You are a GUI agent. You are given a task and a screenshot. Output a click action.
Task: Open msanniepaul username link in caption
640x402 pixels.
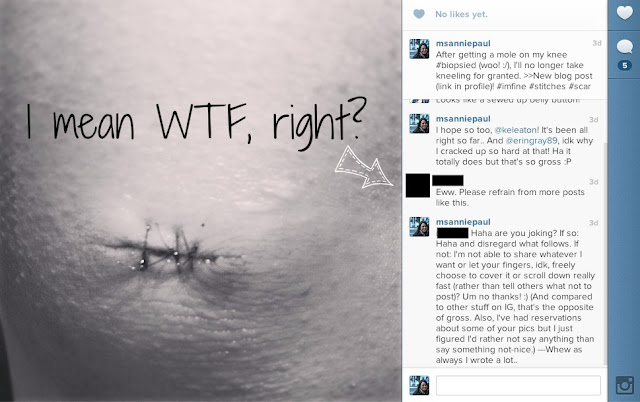(x=463, y=43)
